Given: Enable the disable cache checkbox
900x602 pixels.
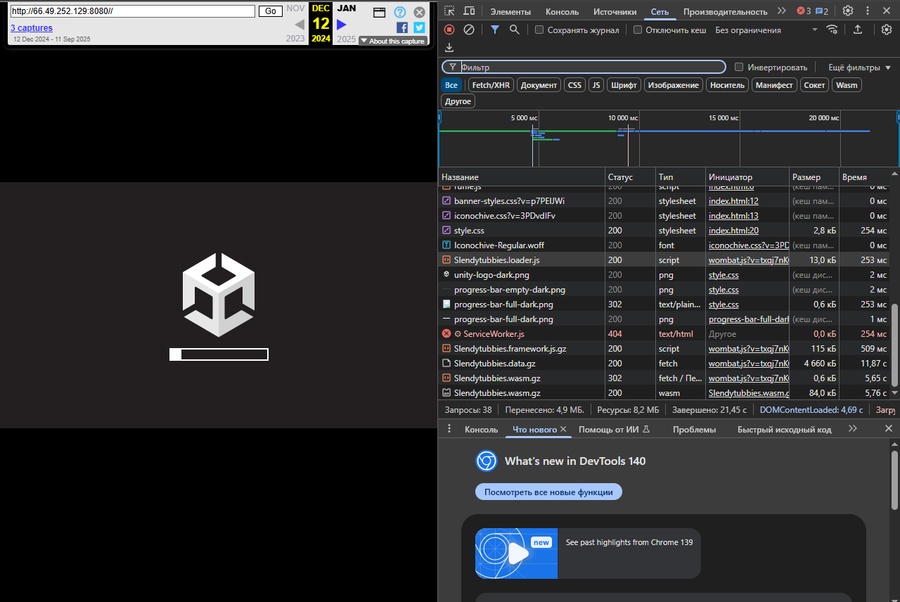Looking at the screenshot, I should [x=637, y=30].
